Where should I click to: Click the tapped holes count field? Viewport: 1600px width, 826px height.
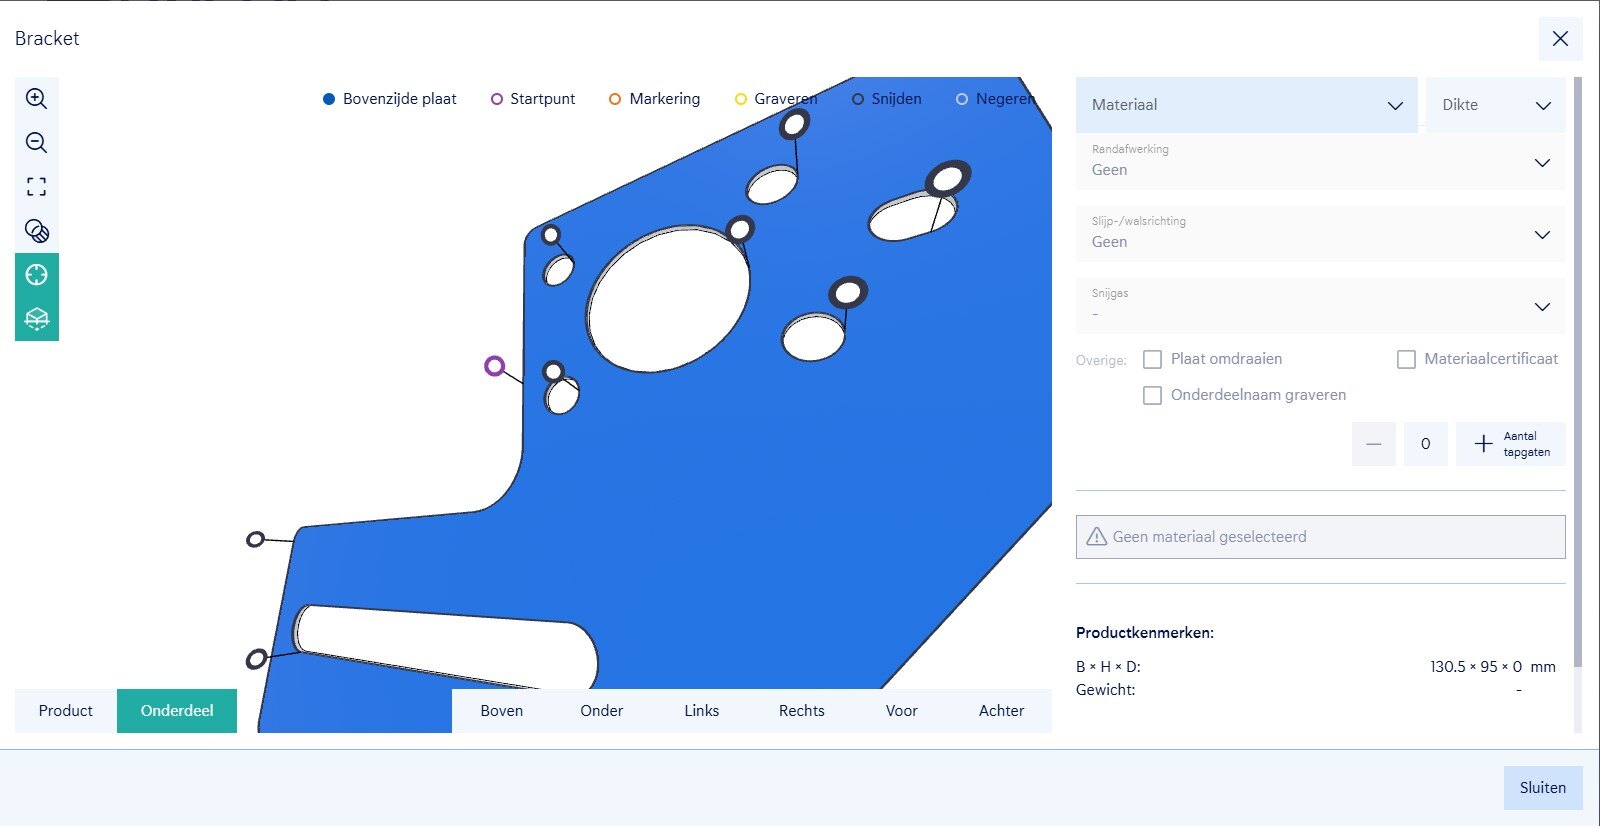click(x=1425, y=444)
